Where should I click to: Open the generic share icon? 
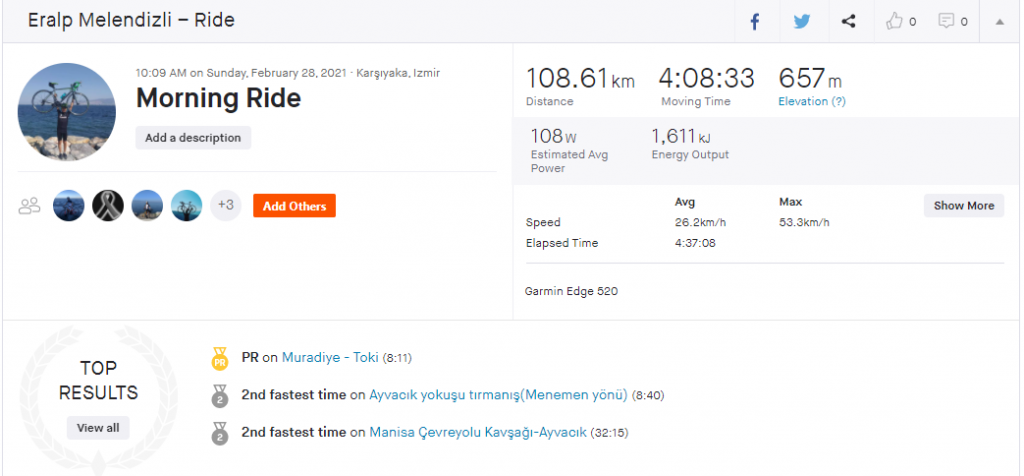click(x=848, y=21)
